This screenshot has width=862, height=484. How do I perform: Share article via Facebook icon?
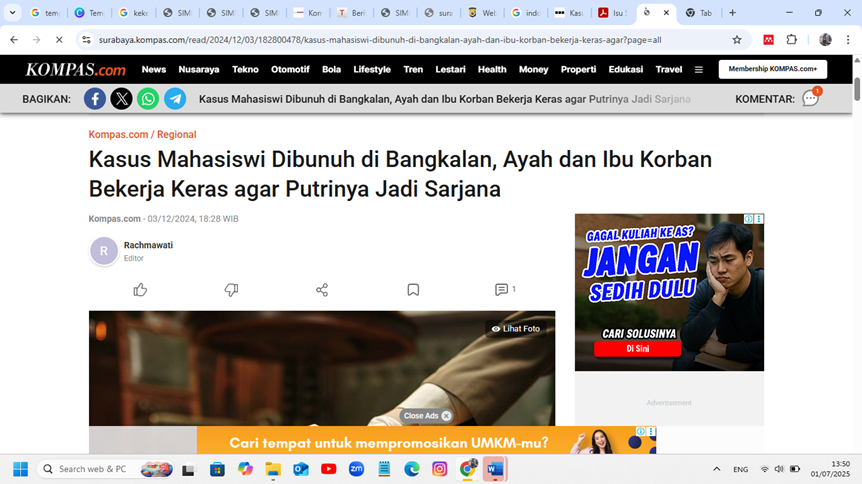click(95, 99)
